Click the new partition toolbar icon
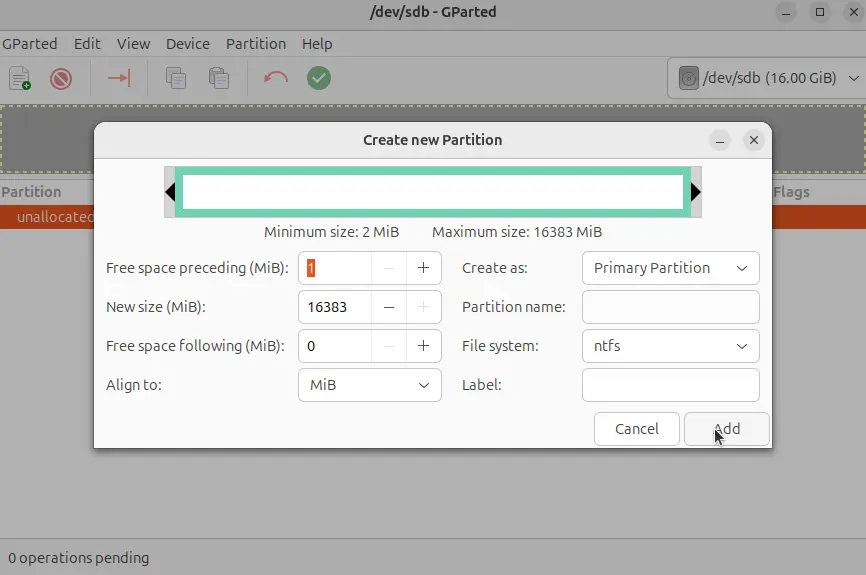Image resolution: width=866 pixels, height=575 pixels. pyautogui.click(x=20, y=78)
